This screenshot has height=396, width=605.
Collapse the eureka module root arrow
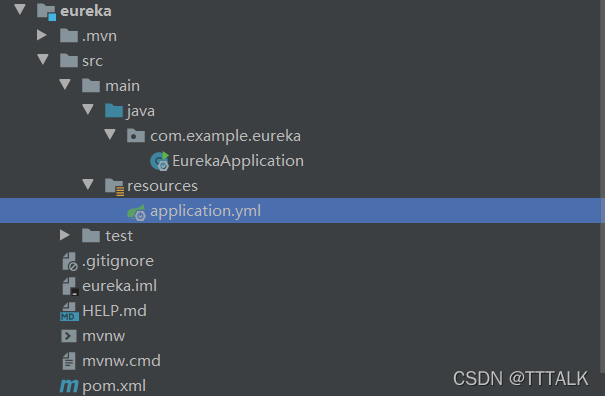(20, 9)
